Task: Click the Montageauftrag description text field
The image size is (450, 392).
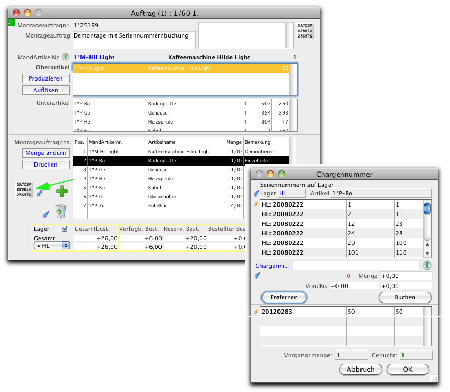Action: click(x=134, y=40)
